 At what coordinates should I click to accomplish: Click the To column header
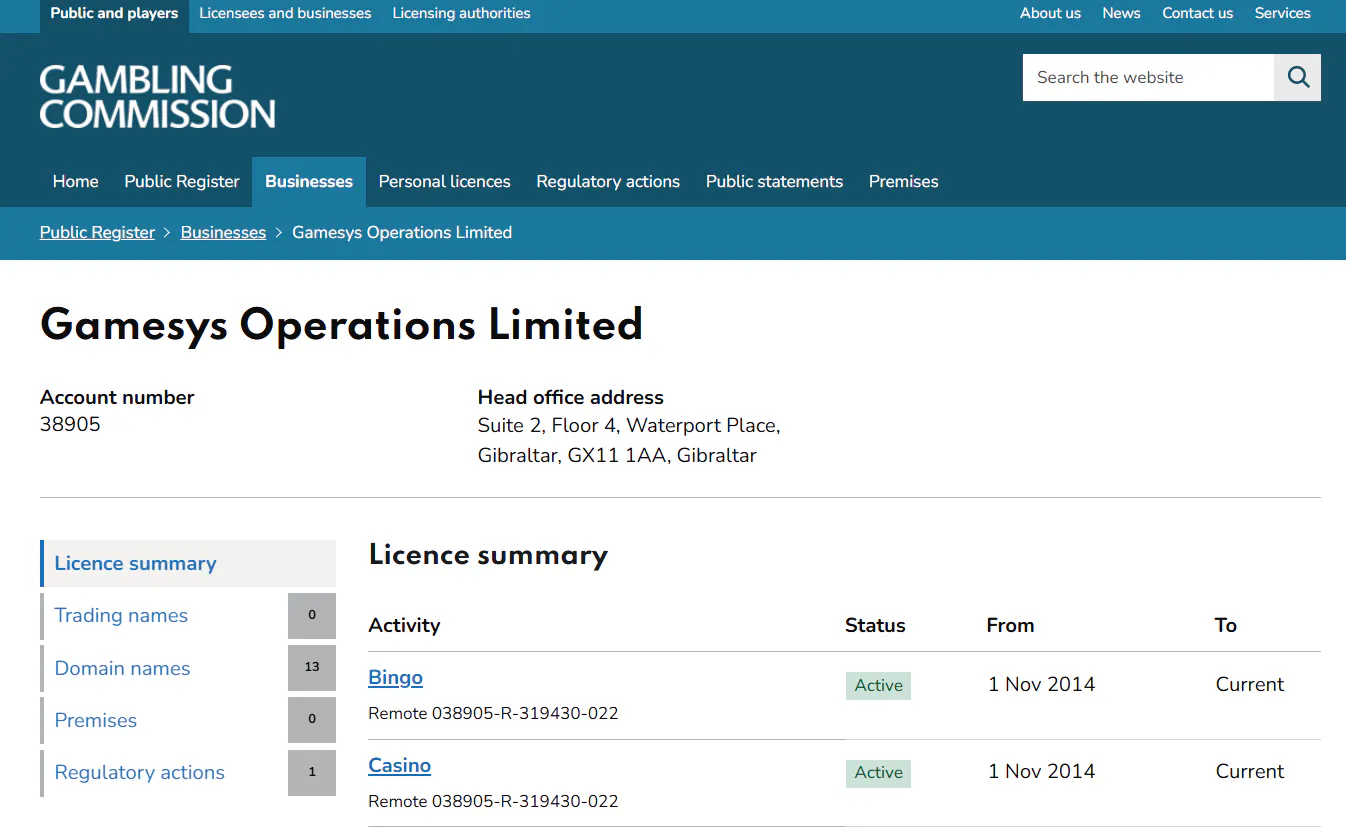click(x=1226, y=625)
